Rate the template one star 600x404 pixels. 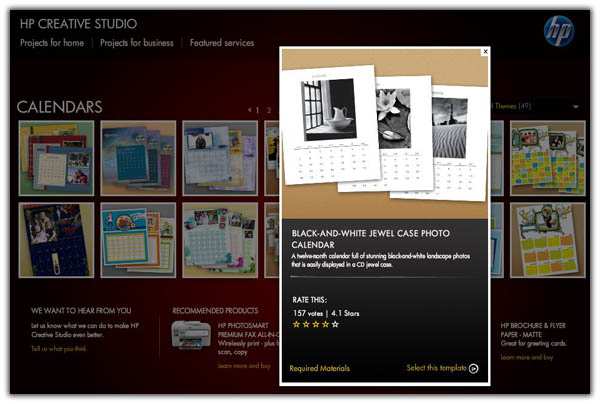tap(295, 324)
